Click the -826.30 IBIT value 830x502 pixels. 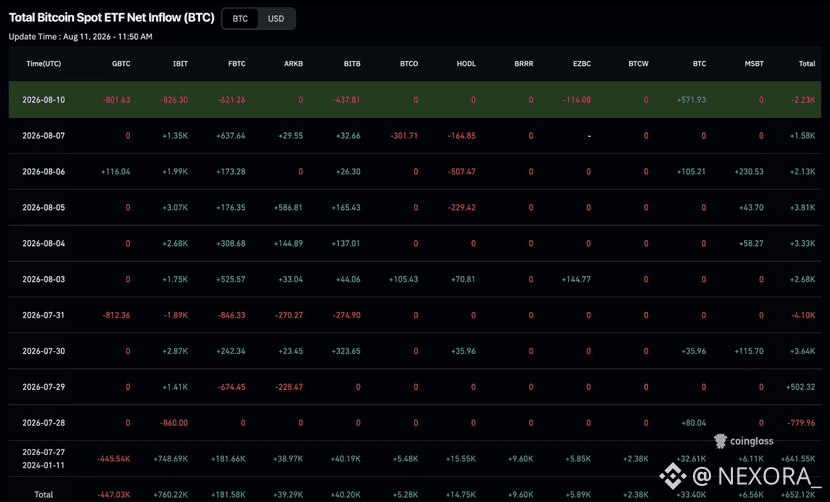pos(174,100)
